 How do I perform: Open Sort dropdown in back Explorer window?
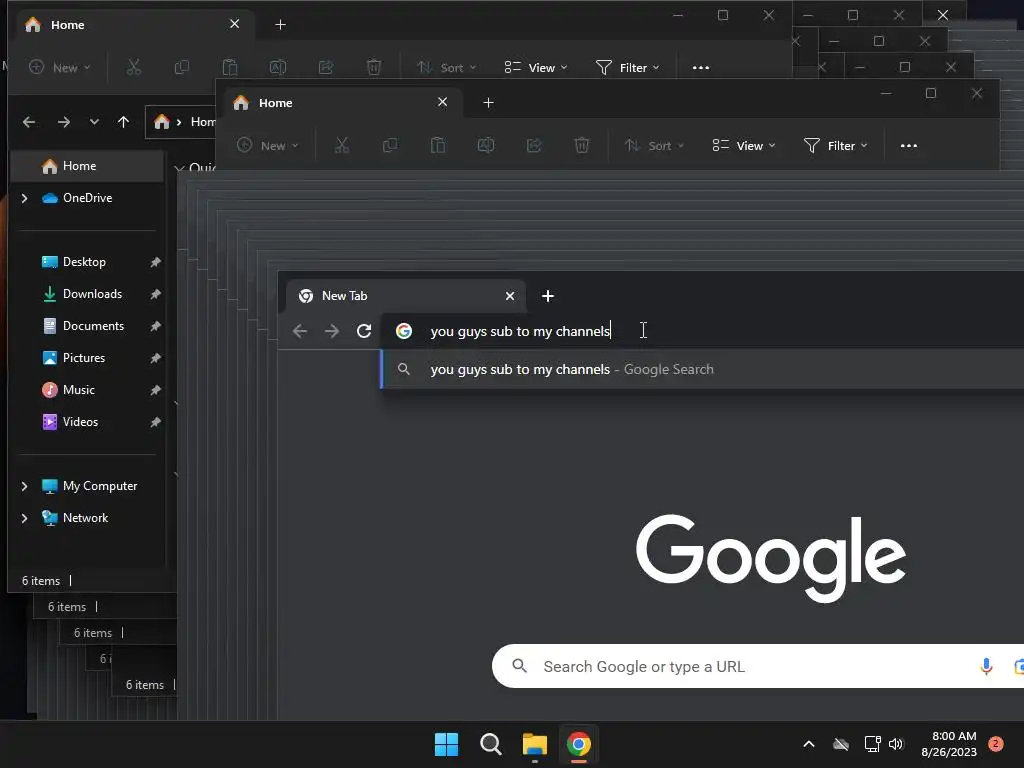(x=447, y=67)
